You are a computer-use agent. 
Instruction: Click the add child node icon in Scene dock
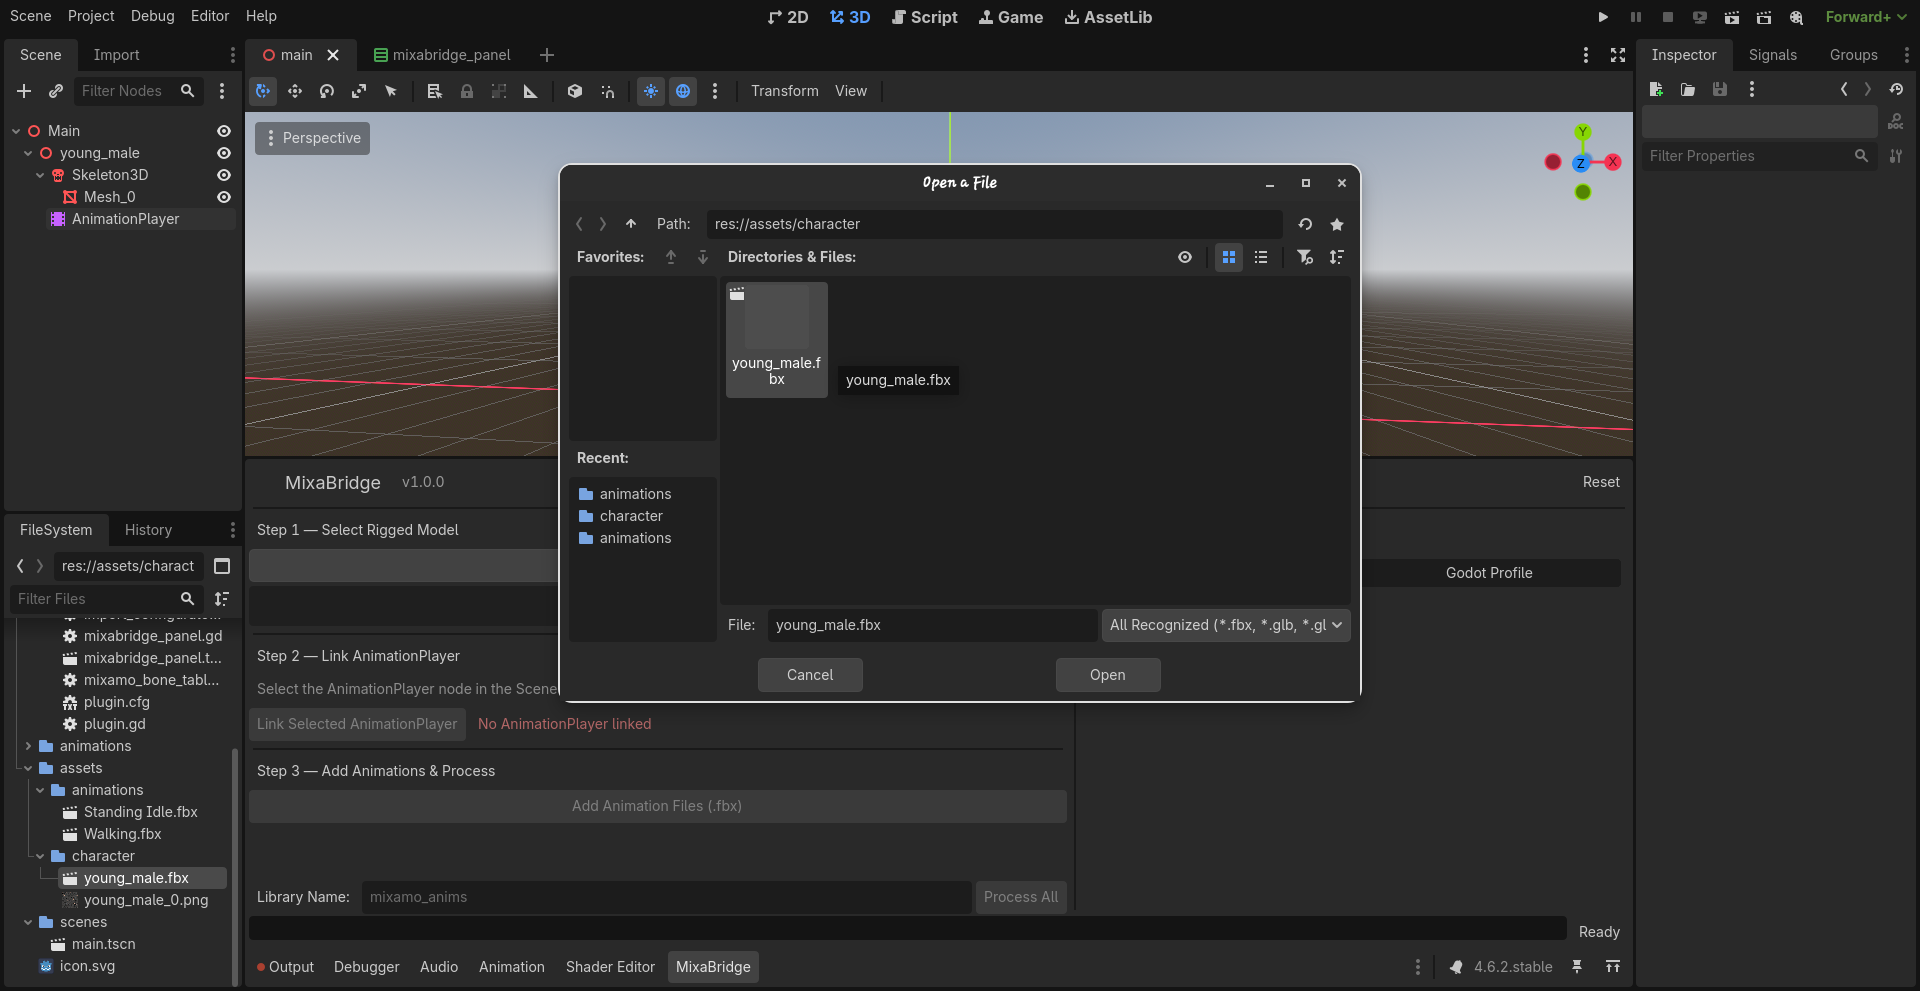click(23, 91)
